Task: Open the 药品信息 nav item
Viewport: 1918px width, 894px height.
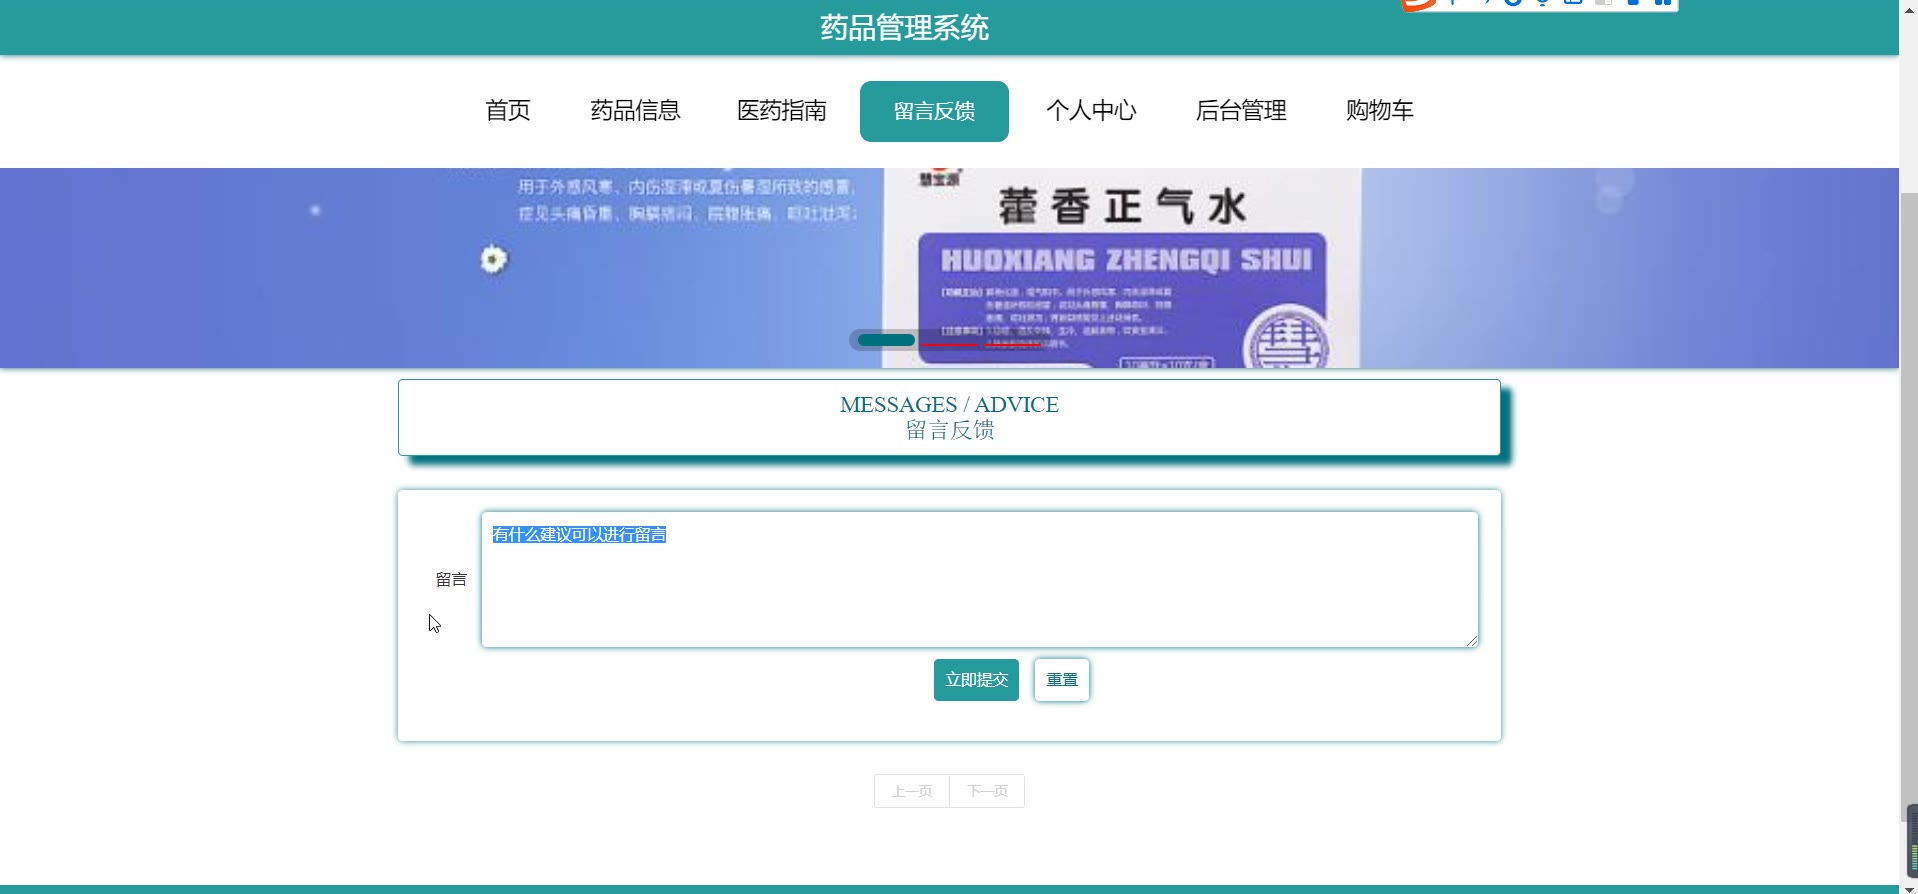Action: point(635,111)
